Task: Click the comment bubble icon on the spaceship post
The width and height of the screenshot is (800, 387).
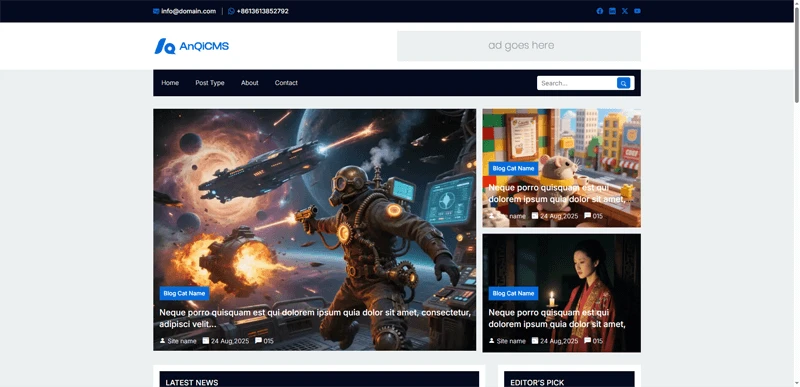Action: click(258, 341)
